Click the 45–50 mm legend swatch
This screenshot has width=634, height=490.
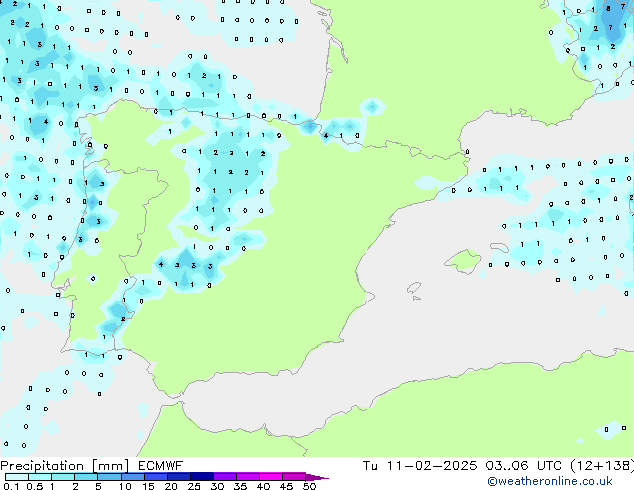[x=294, y=477]
